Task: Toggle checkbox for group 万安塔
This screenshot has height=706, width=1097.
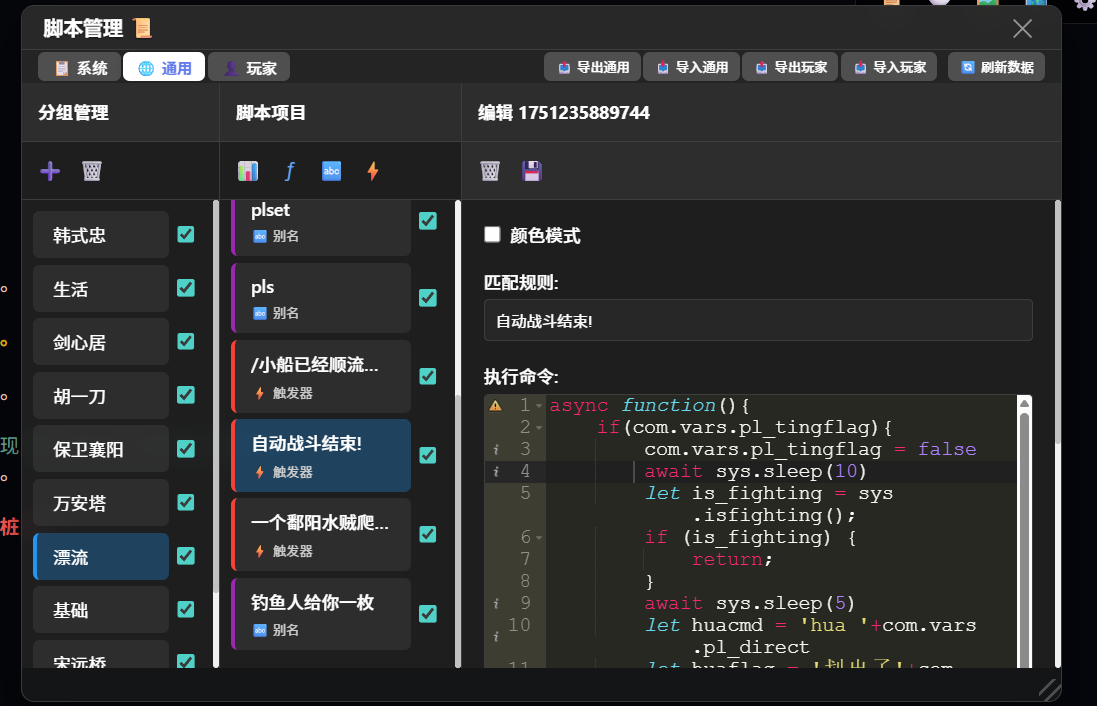Action: [185, 502]
